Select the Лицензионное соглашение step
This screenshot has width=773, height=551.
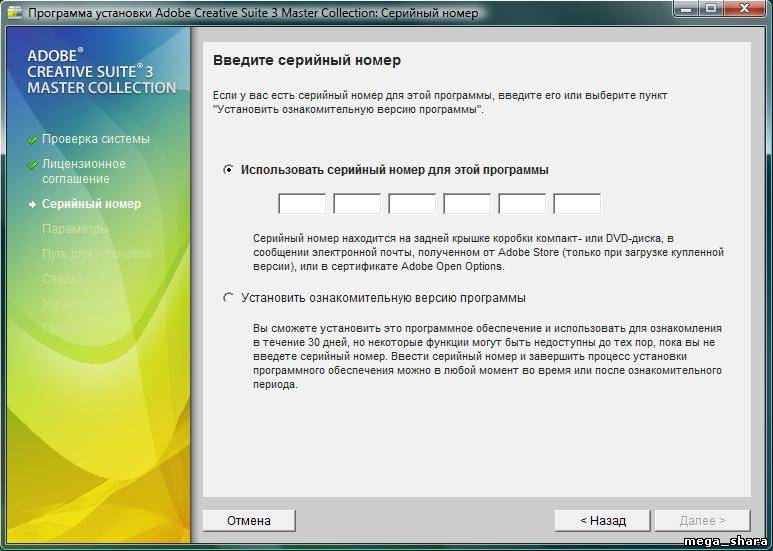(84, 171)
